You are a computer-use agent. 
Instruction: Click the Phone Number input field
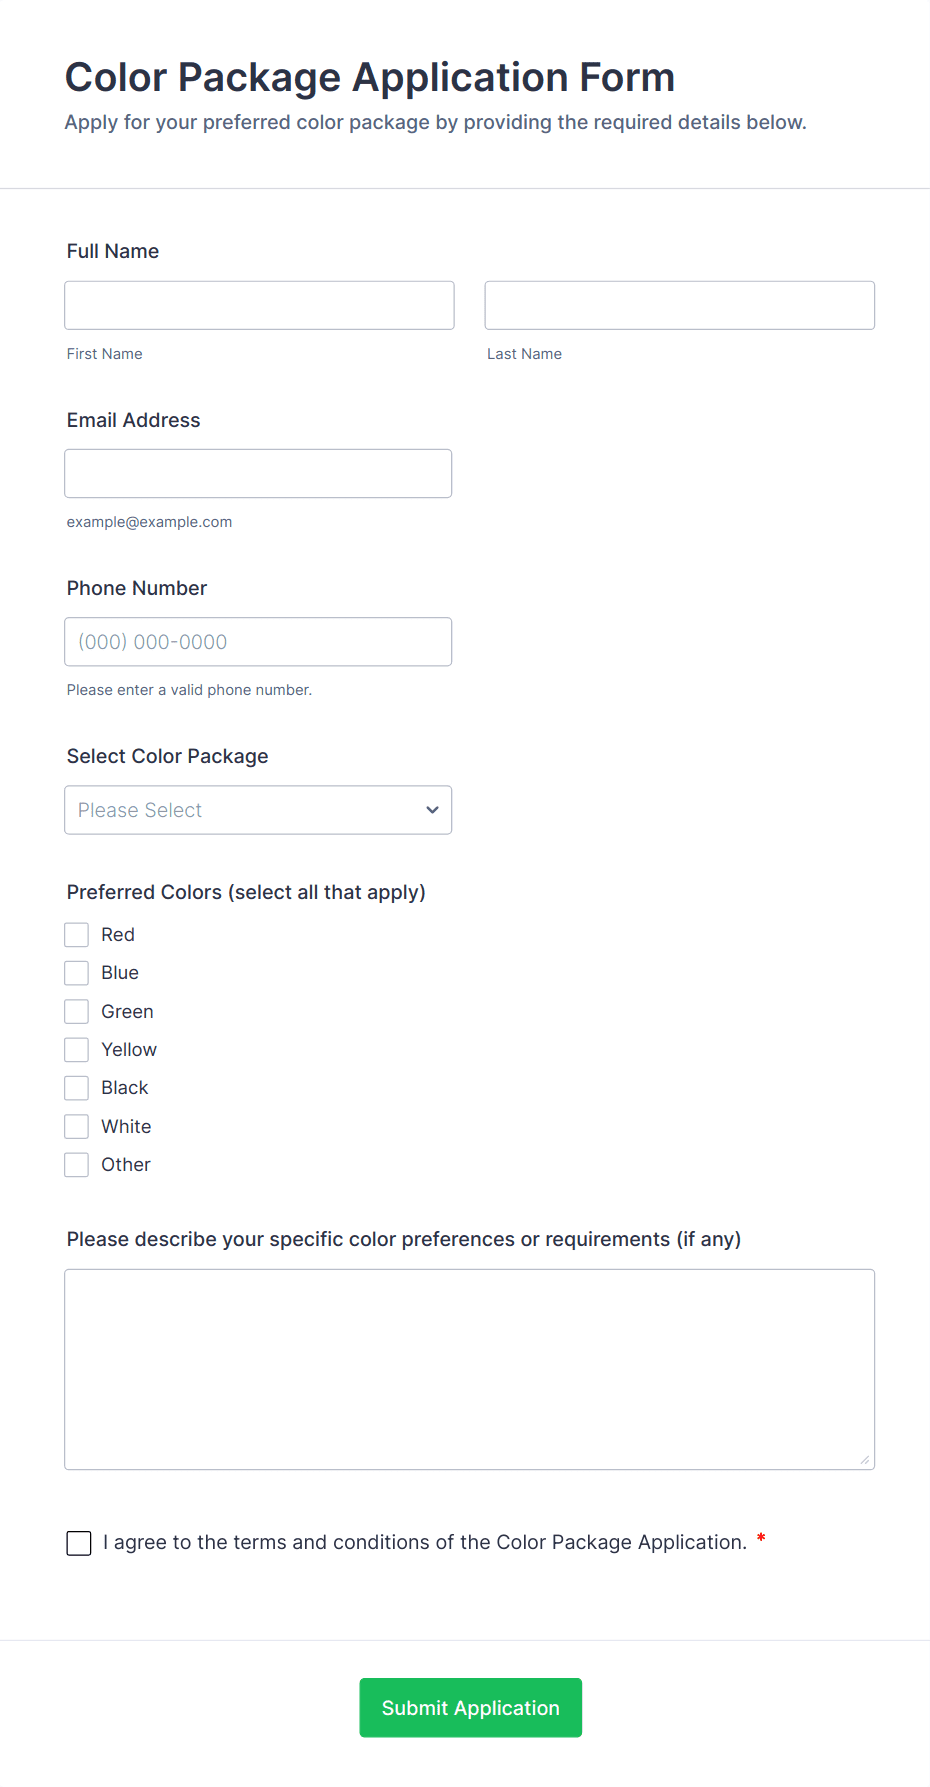point(258,642)
